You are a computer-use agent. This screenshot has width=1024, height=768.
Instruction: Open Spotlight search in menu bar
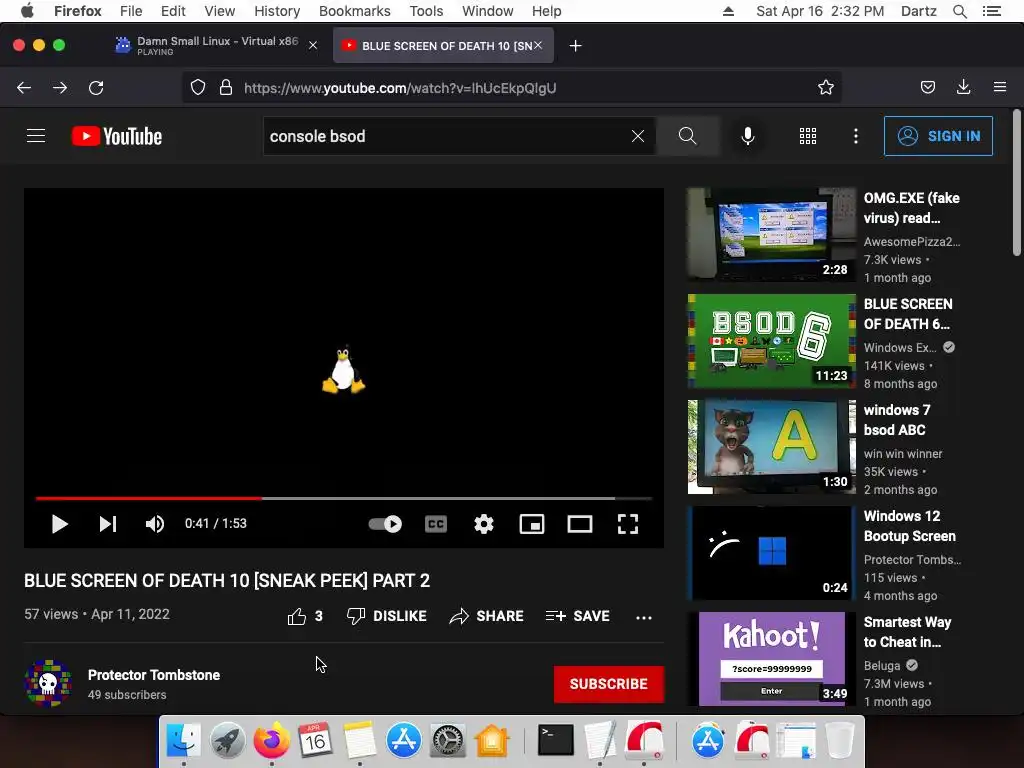point(959,11)
